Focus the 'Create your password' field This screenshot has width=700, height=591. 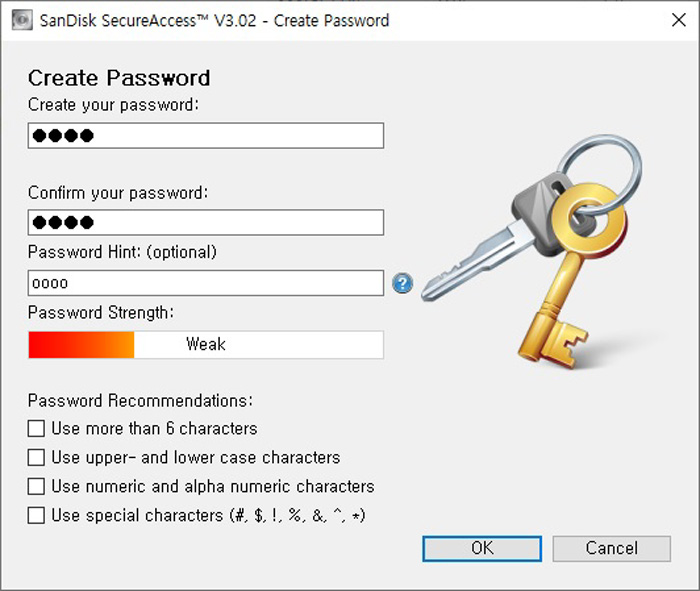pyautogui.click(x=206, y=135)
